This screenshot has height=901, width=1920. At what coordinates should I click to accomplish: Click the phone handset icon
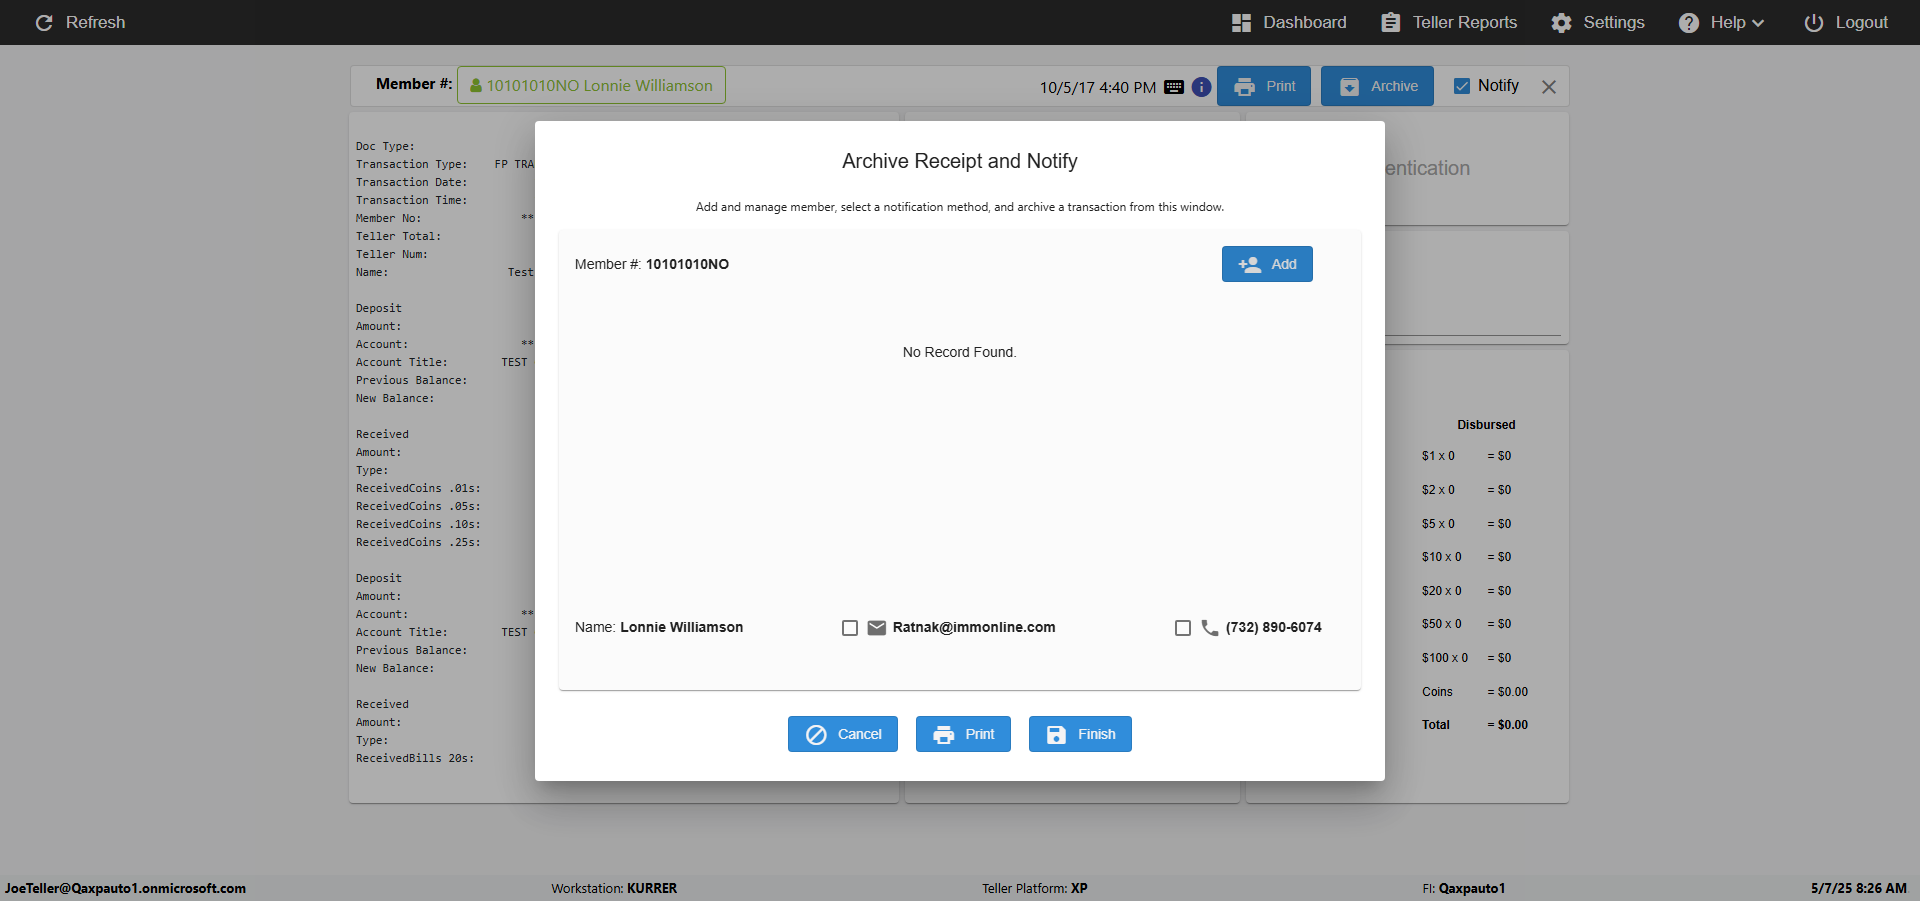[1210, 628]
